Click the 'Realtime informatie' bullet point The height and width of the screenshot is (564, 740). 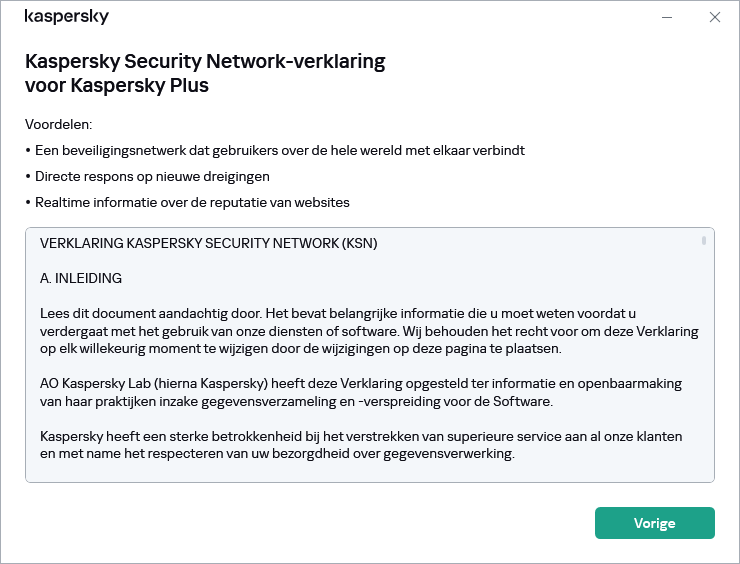click(x=187, y=203)
